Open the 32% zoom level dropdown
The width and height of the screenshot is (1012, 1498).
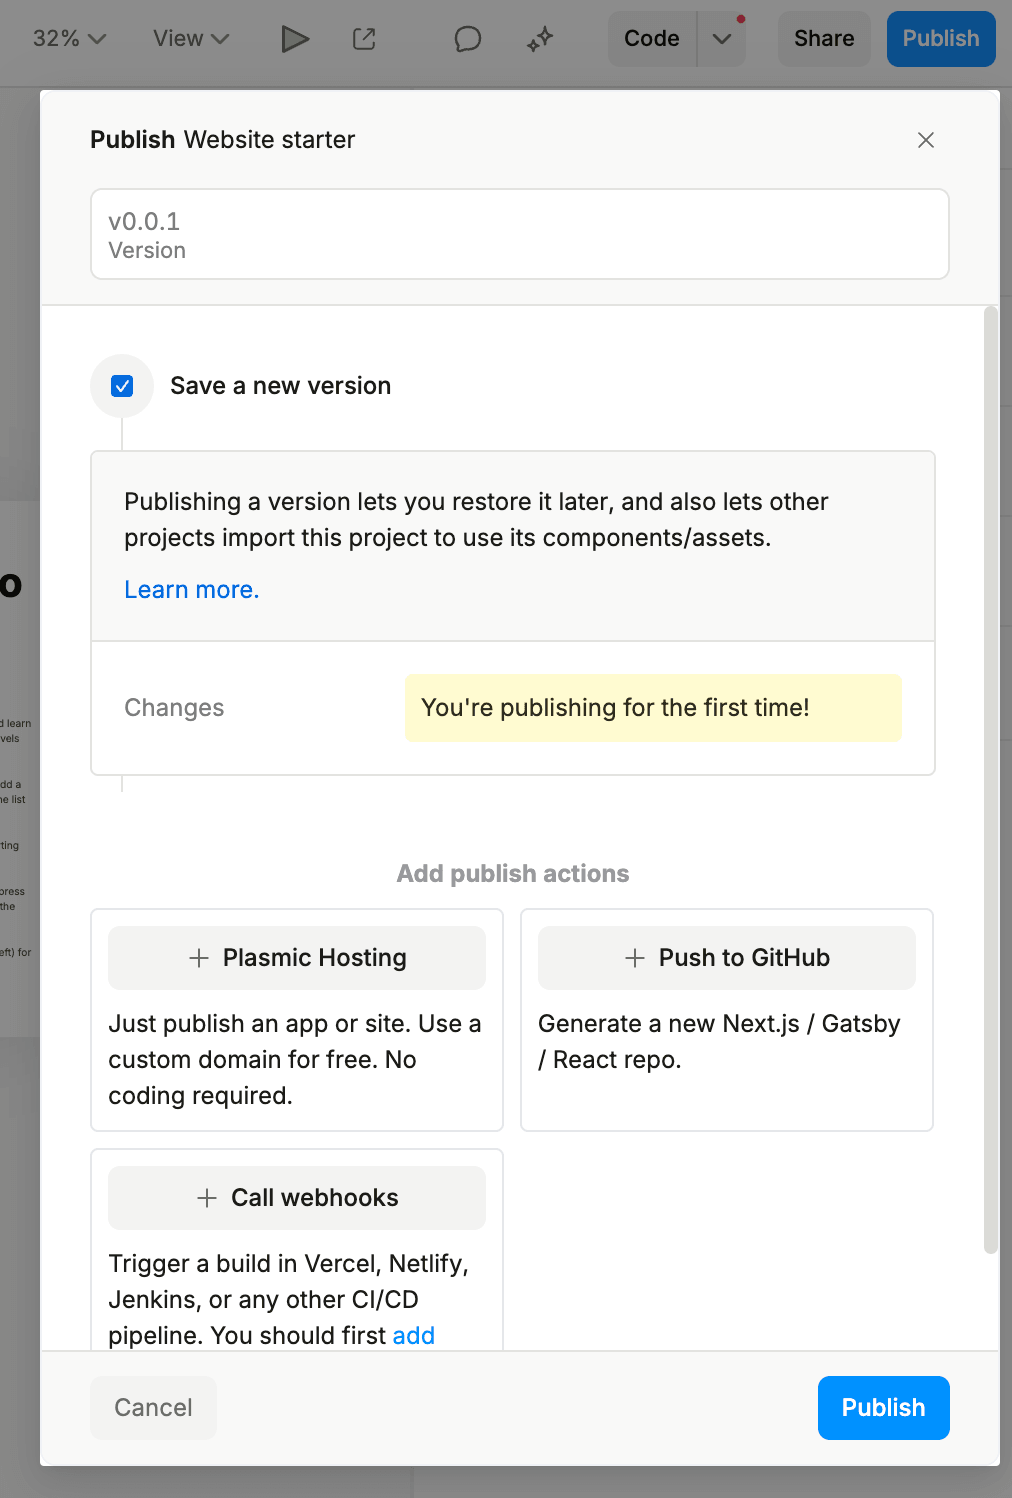click(69, 39)
